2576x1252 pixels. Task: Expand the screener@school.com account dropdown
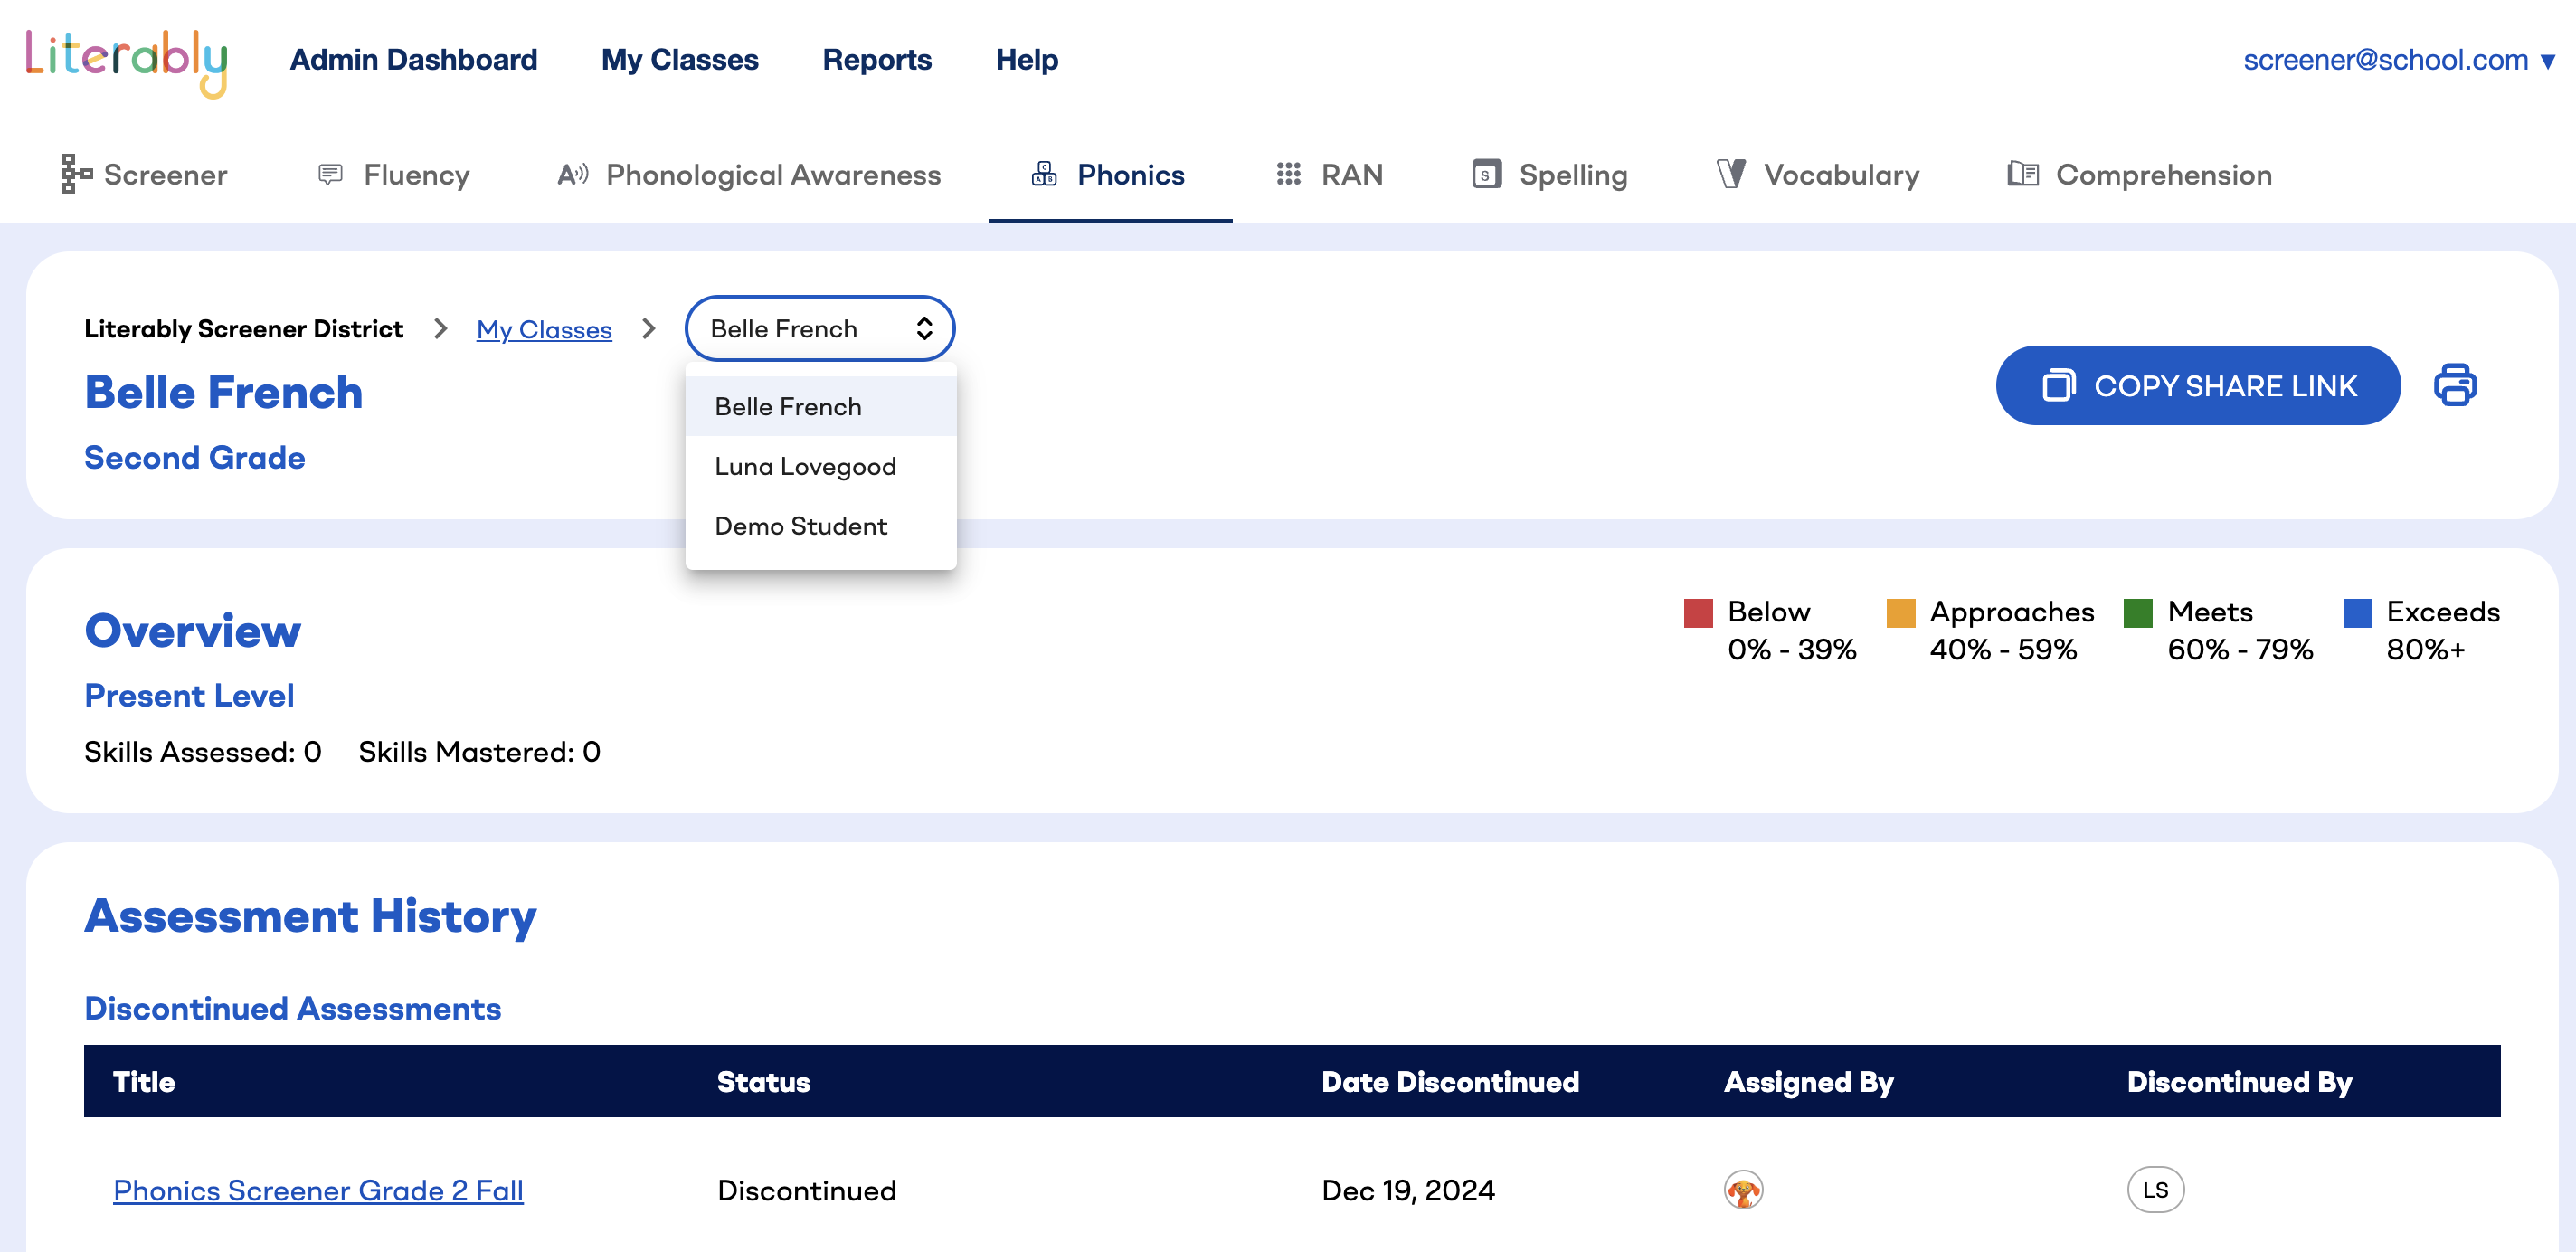point(2398,60)
